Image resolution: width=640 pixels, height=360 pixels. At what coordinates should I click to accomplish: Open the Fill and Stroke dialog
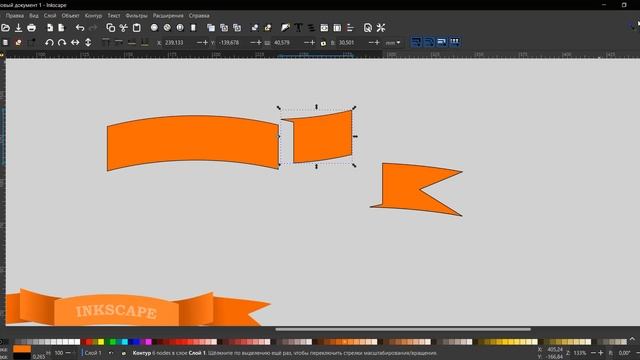tap(285, 28)
